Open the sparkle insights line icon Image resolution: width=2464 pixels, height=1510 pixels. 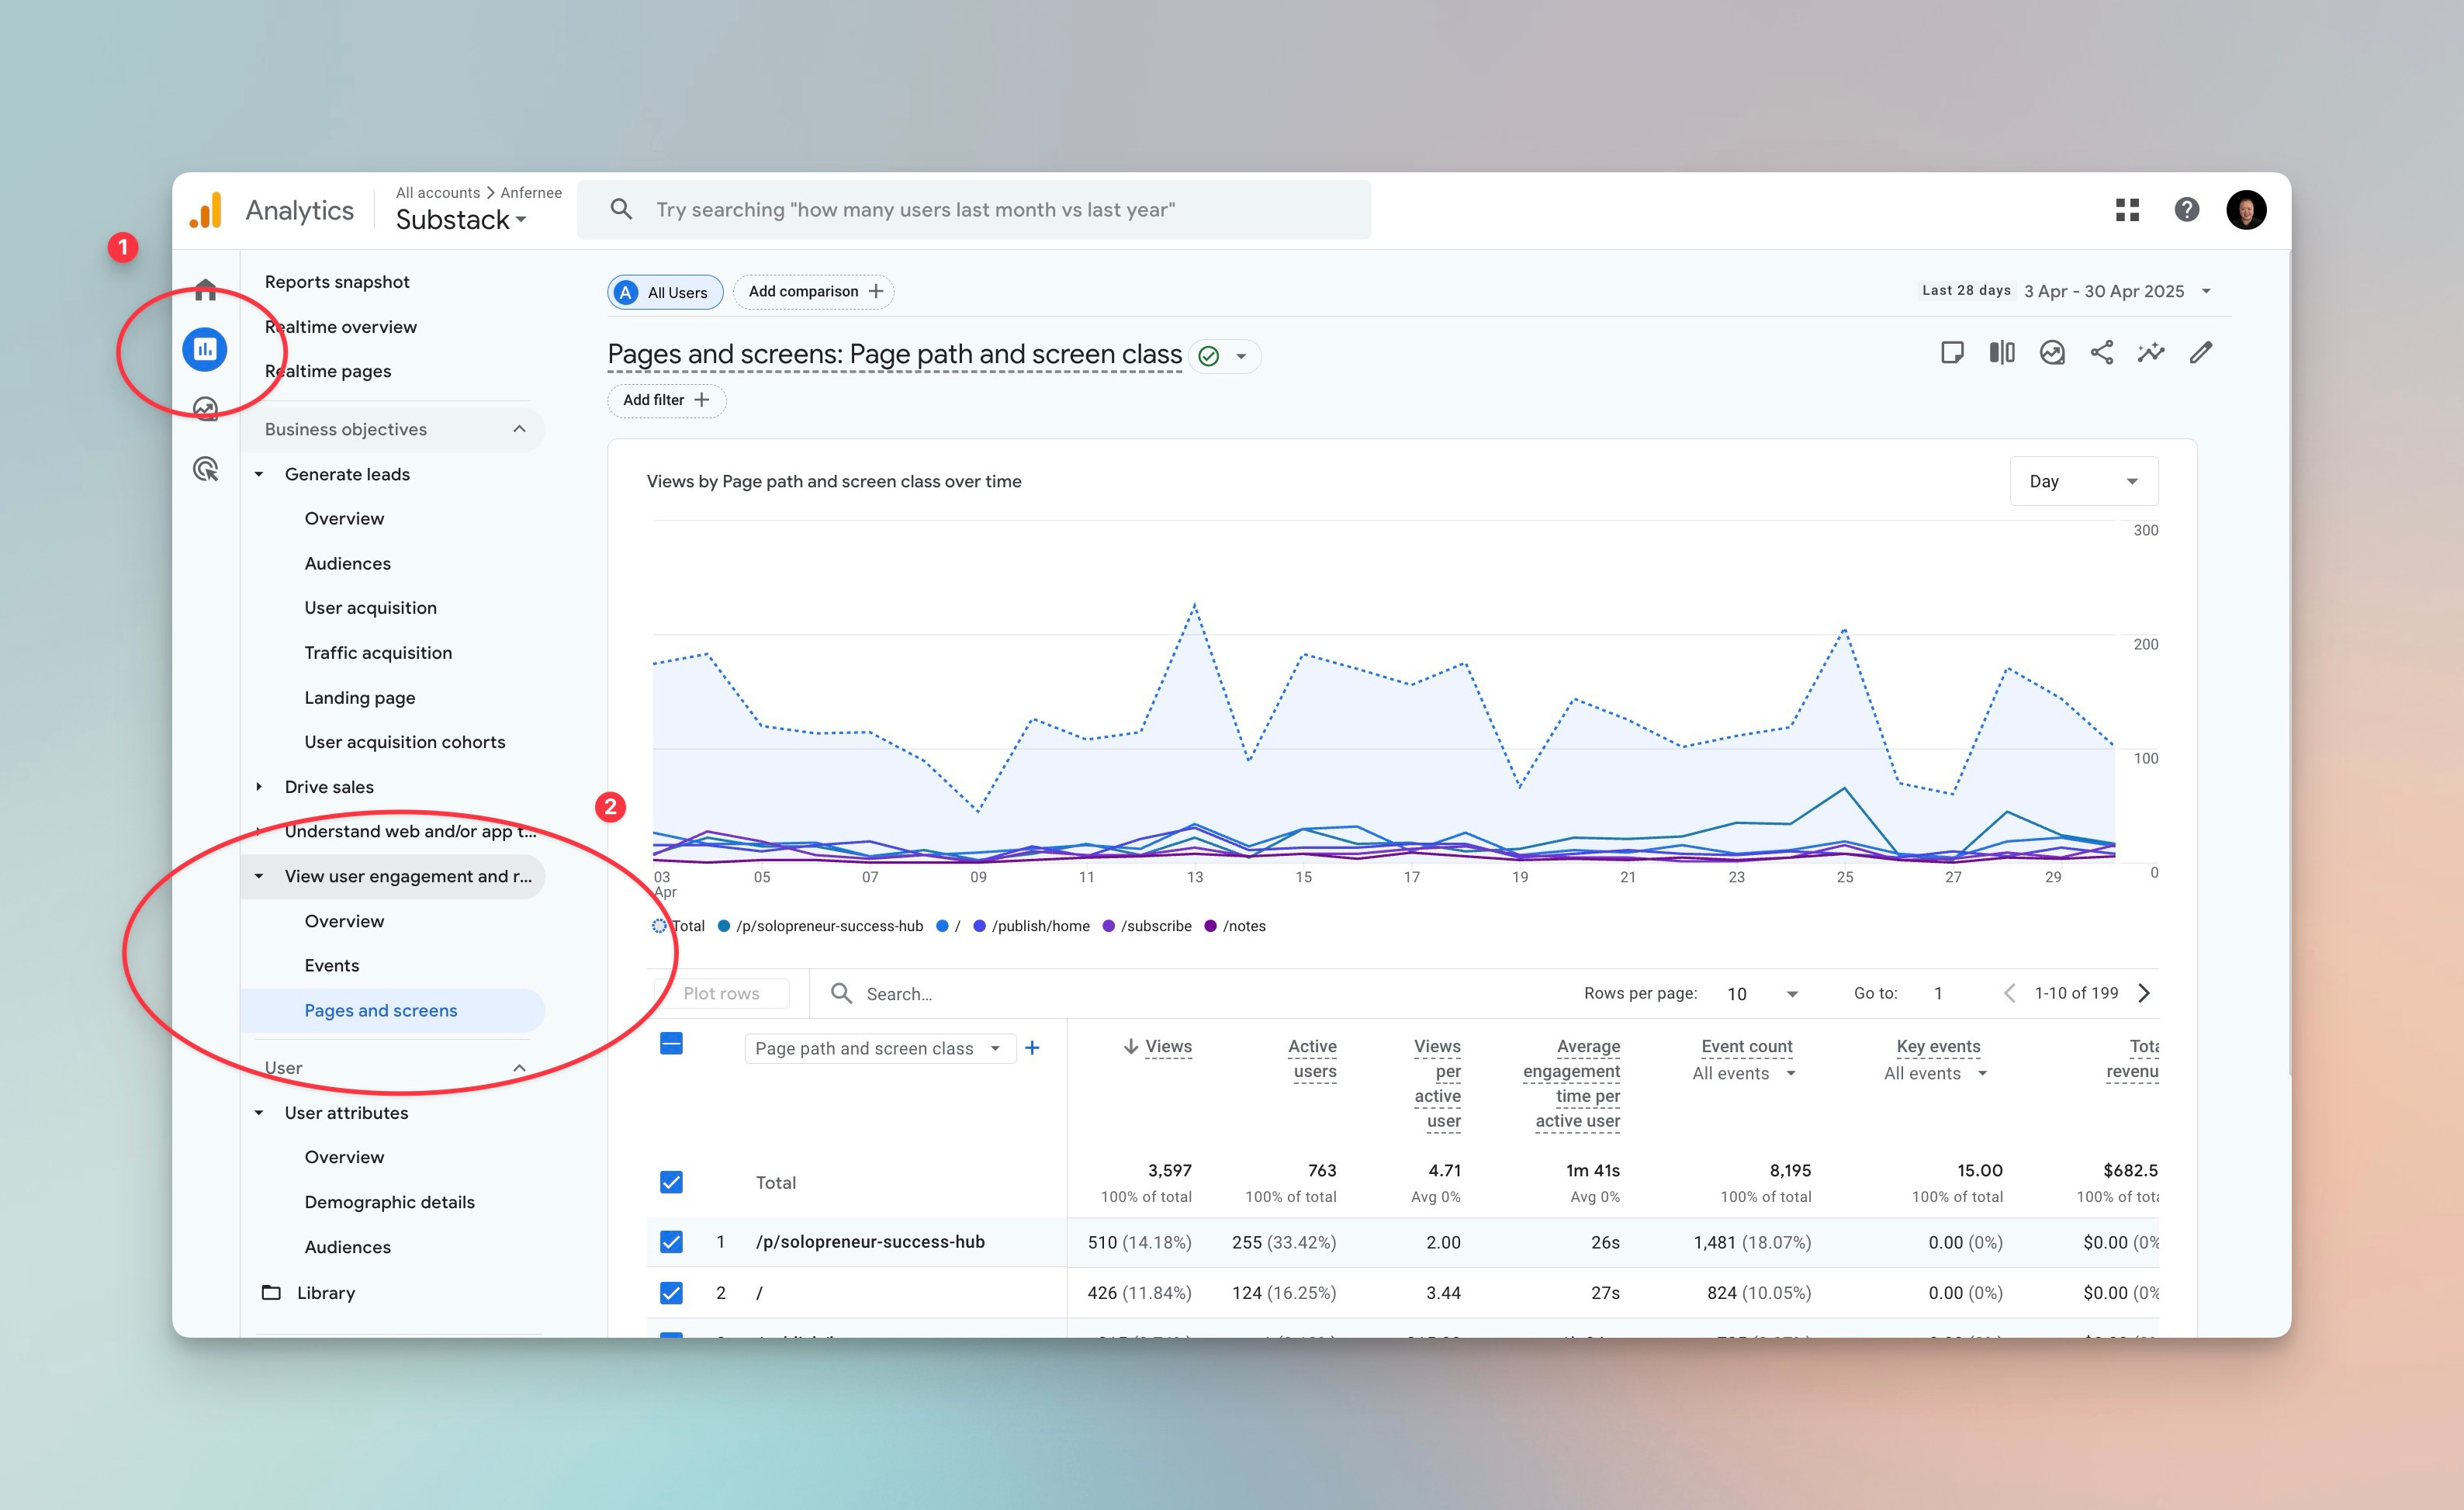coord(2151,352)
